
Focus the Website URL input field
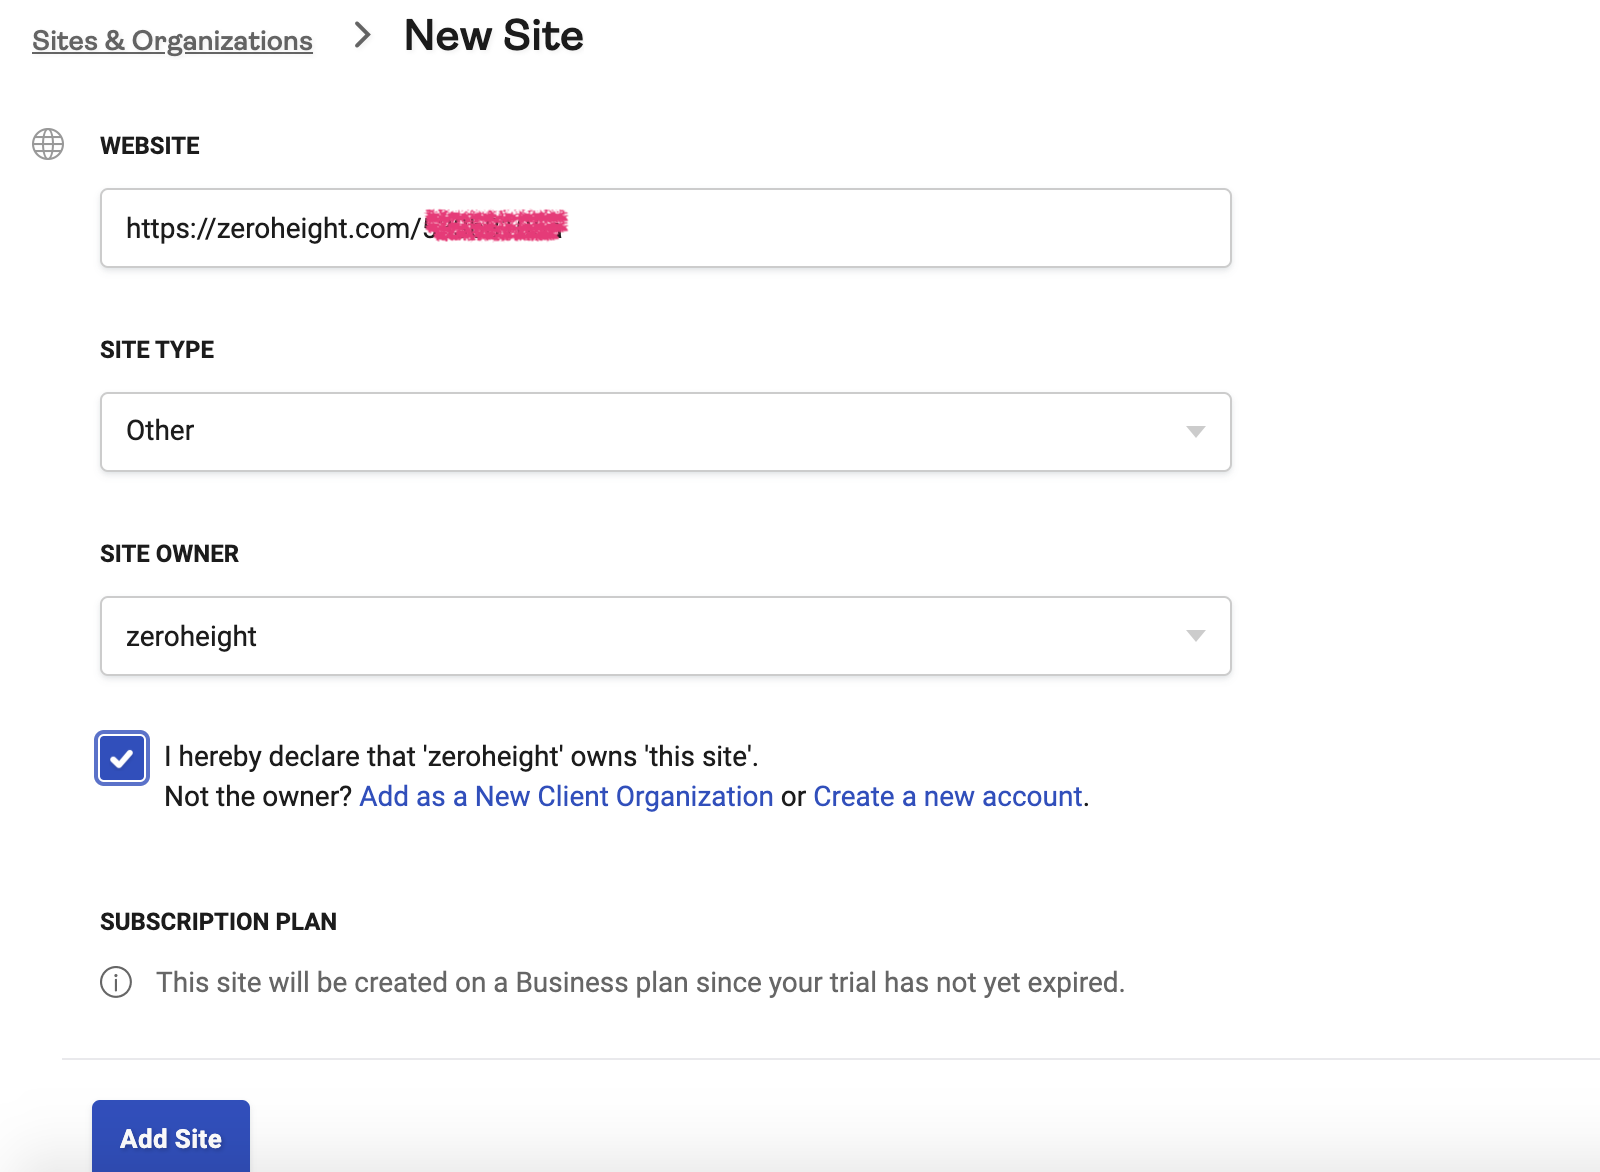(x=665, y=228)
